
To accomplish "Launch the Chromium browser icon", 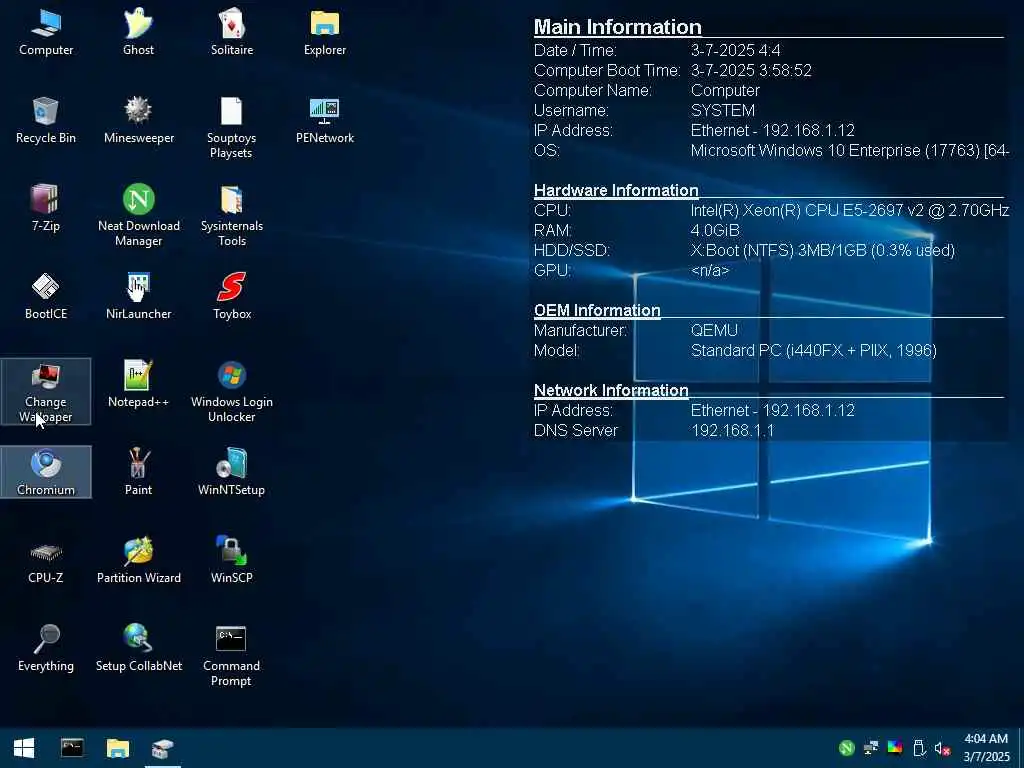I will 46,472.
